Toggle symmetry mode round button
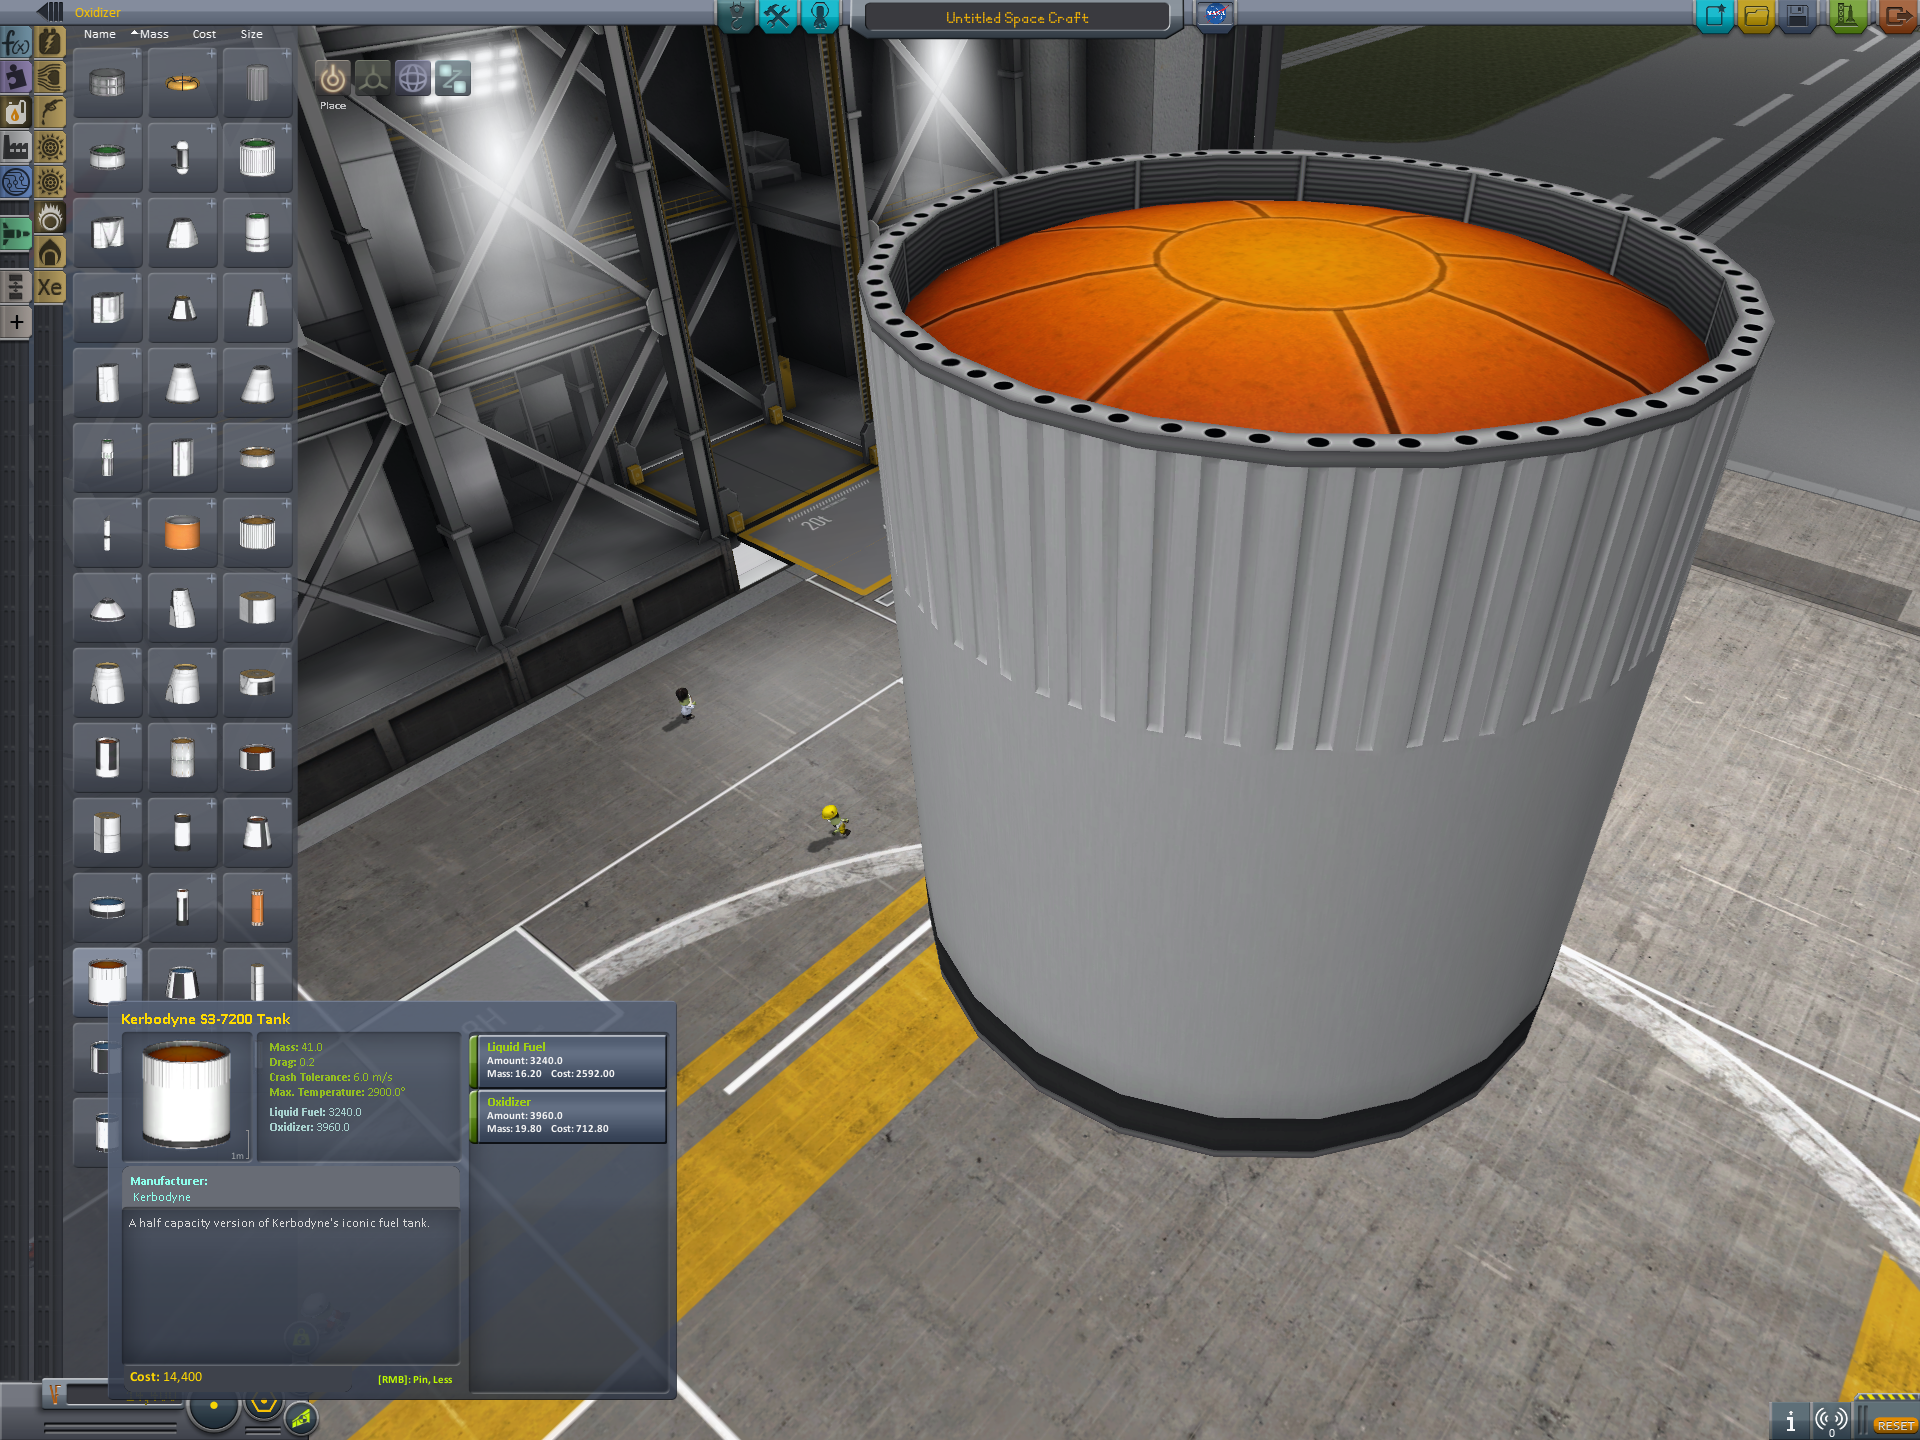Screen dimensions: 1920x1440 [x=213, y=1407]
